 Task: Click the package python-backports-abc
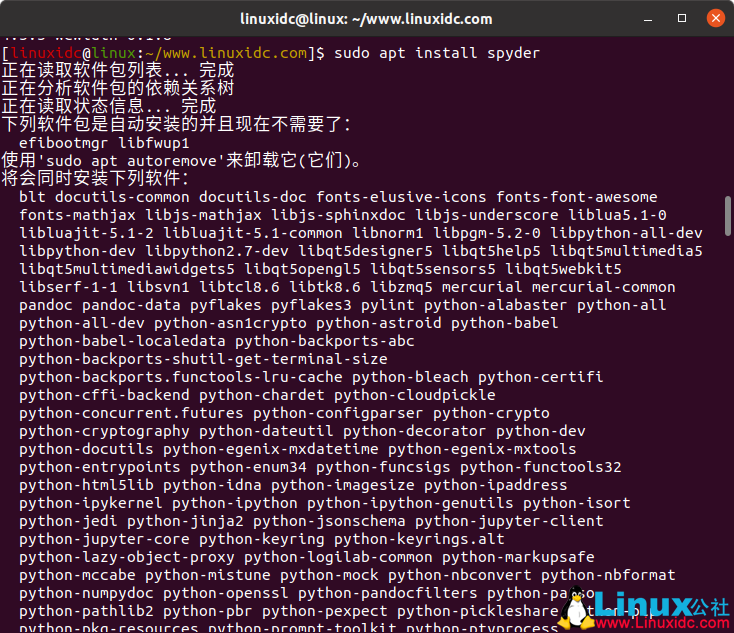click(x=325, y=341)
